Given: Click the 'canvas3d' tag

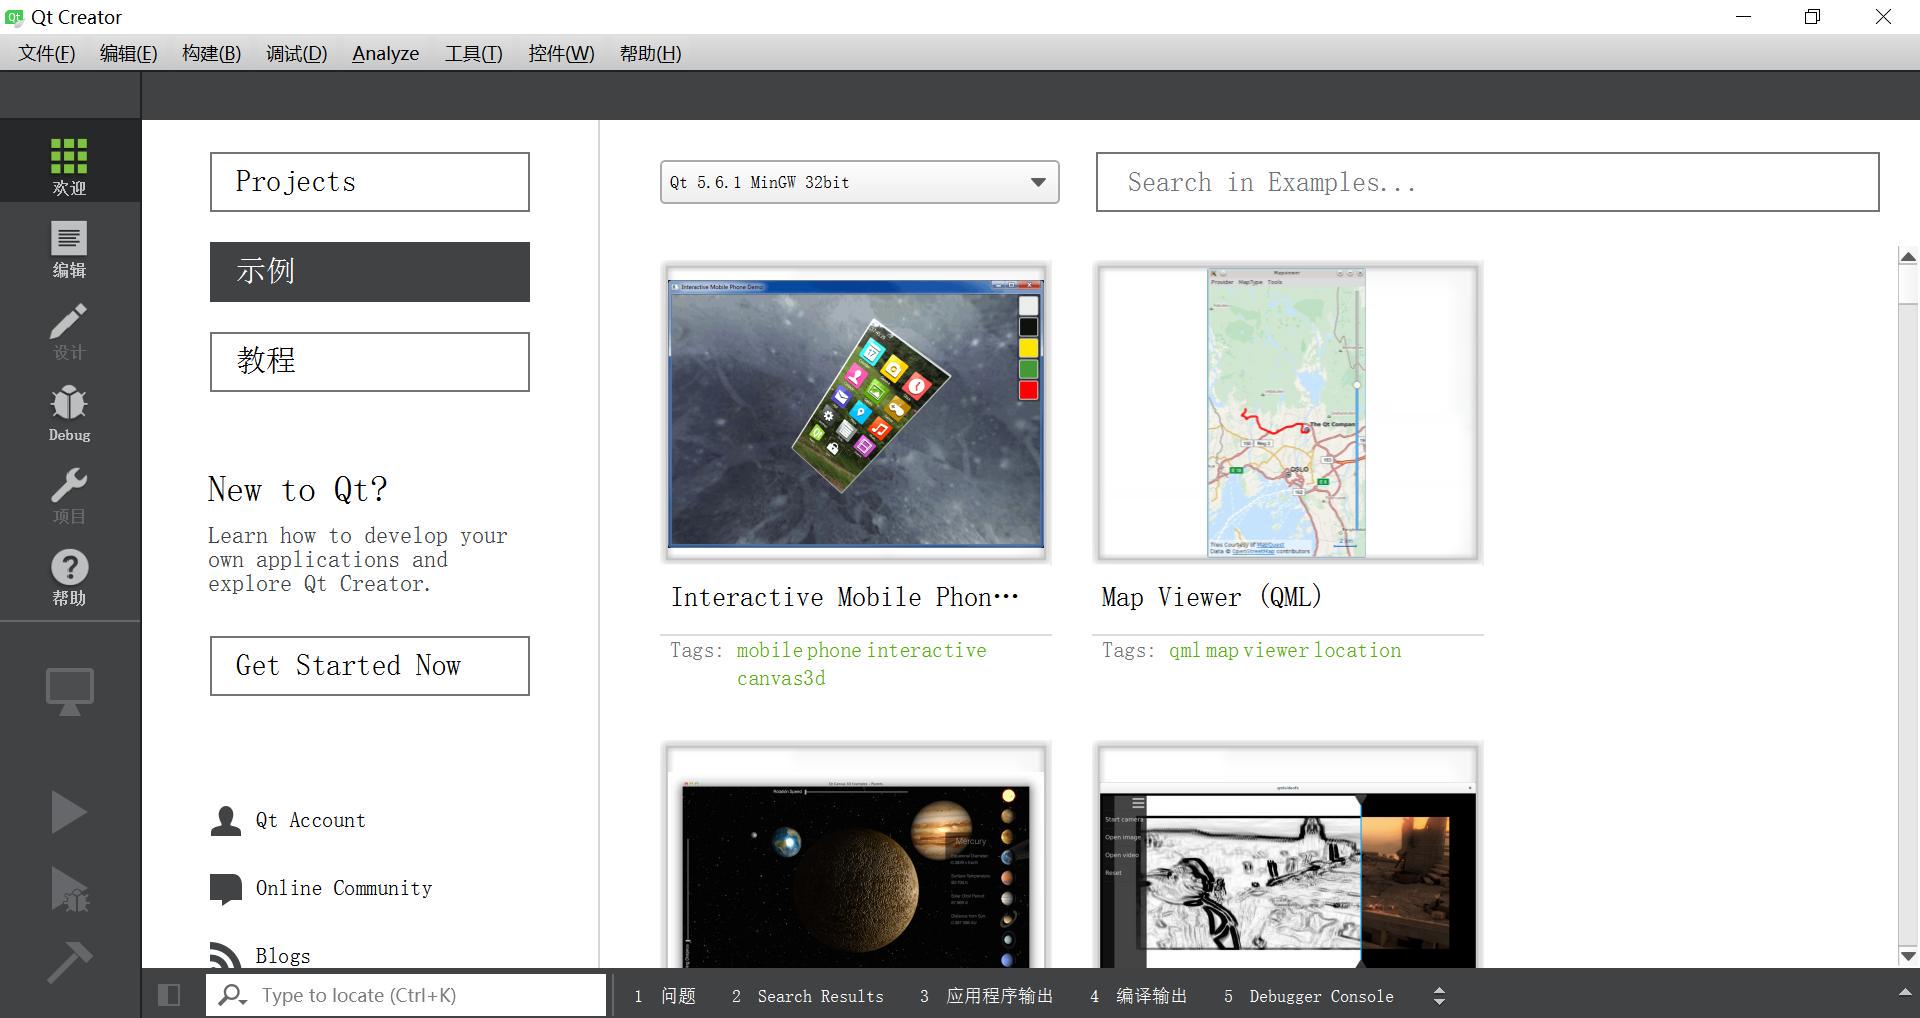Looking at the screenshot, I should coord(781,678).
